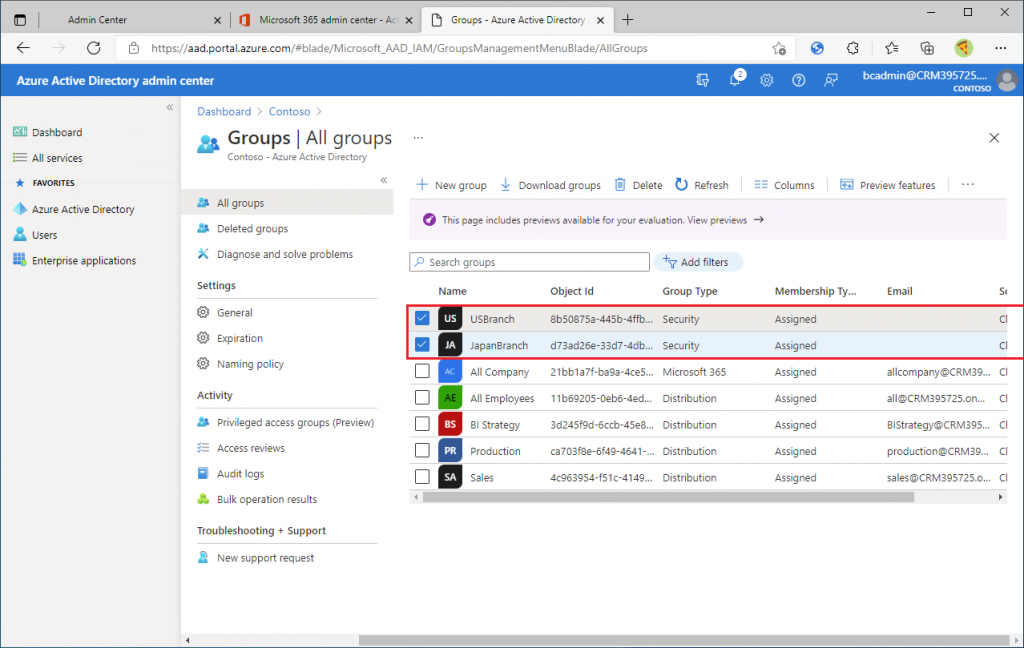Open portal settings gear icon
This screenshot has height=648, width=1024.
(766, 80)
